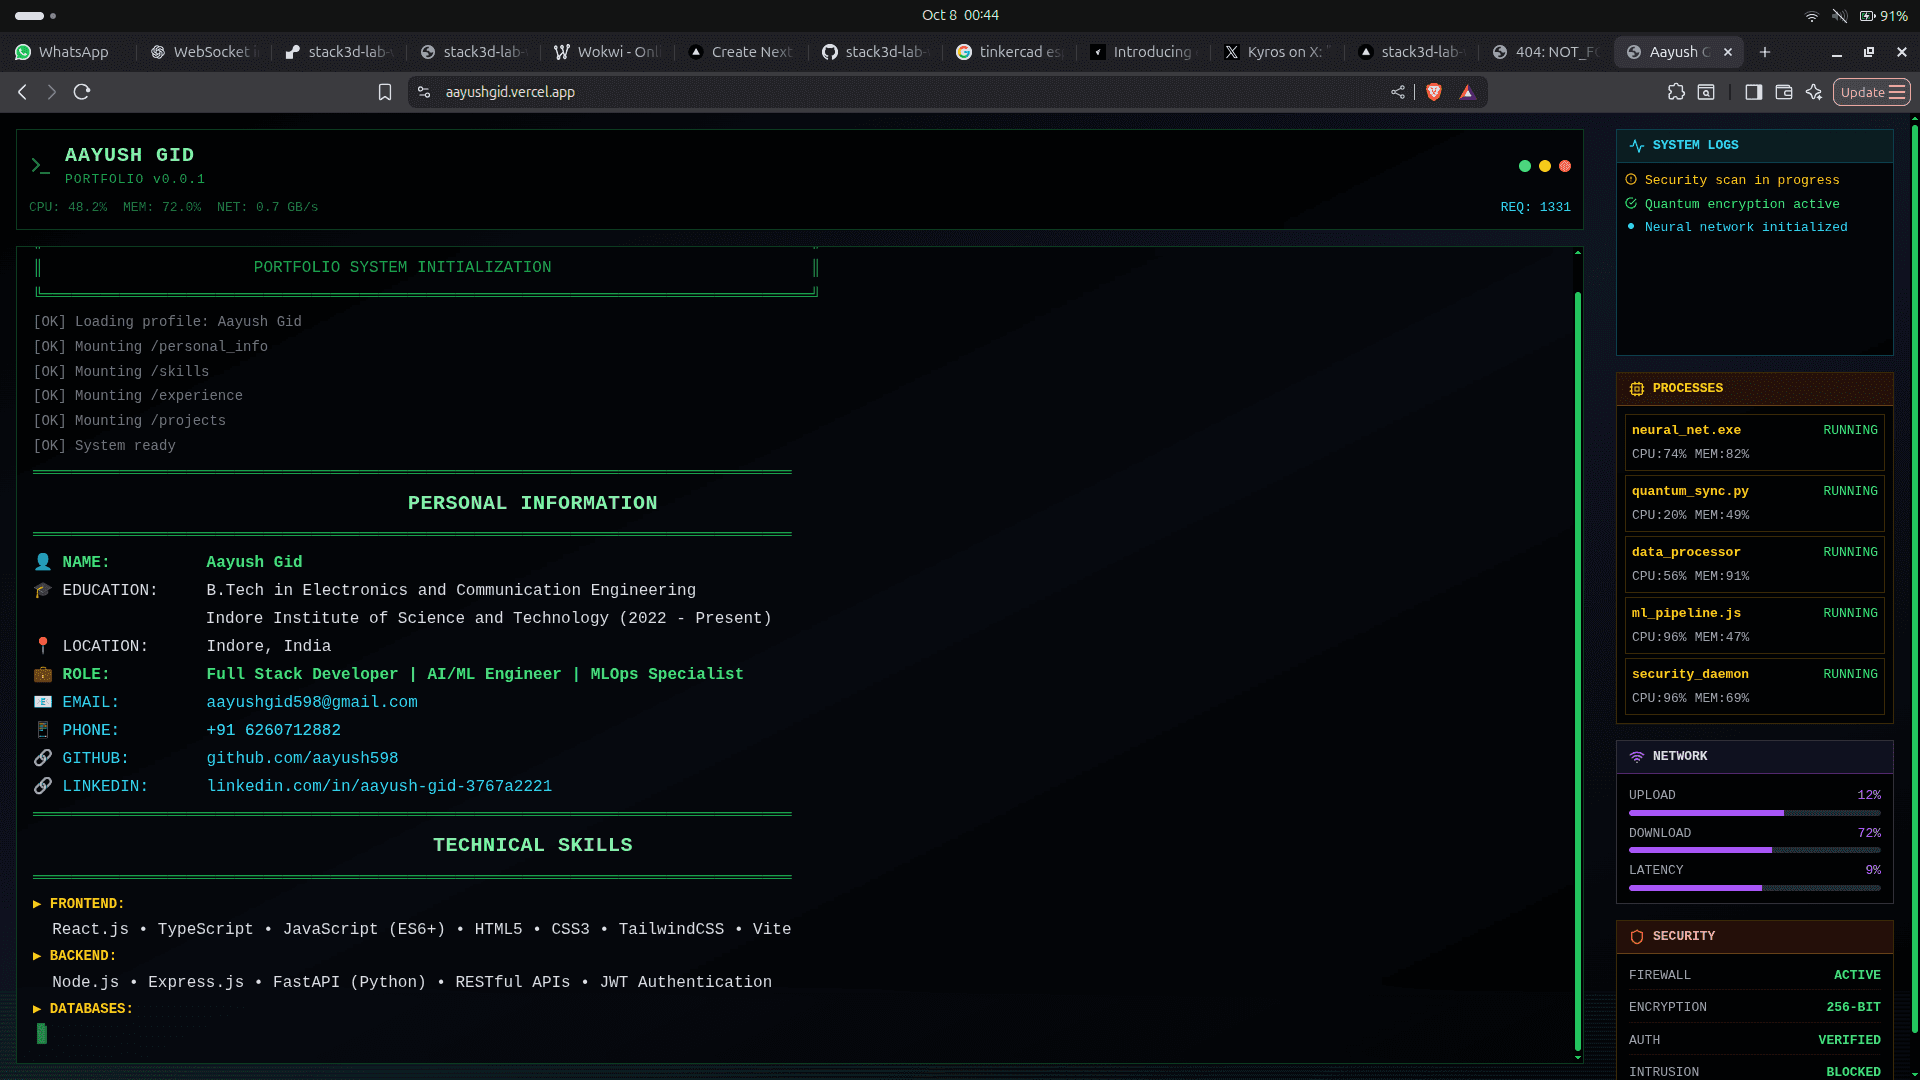
Task: Open the github.com/aayush598 link
Action: 302,758
